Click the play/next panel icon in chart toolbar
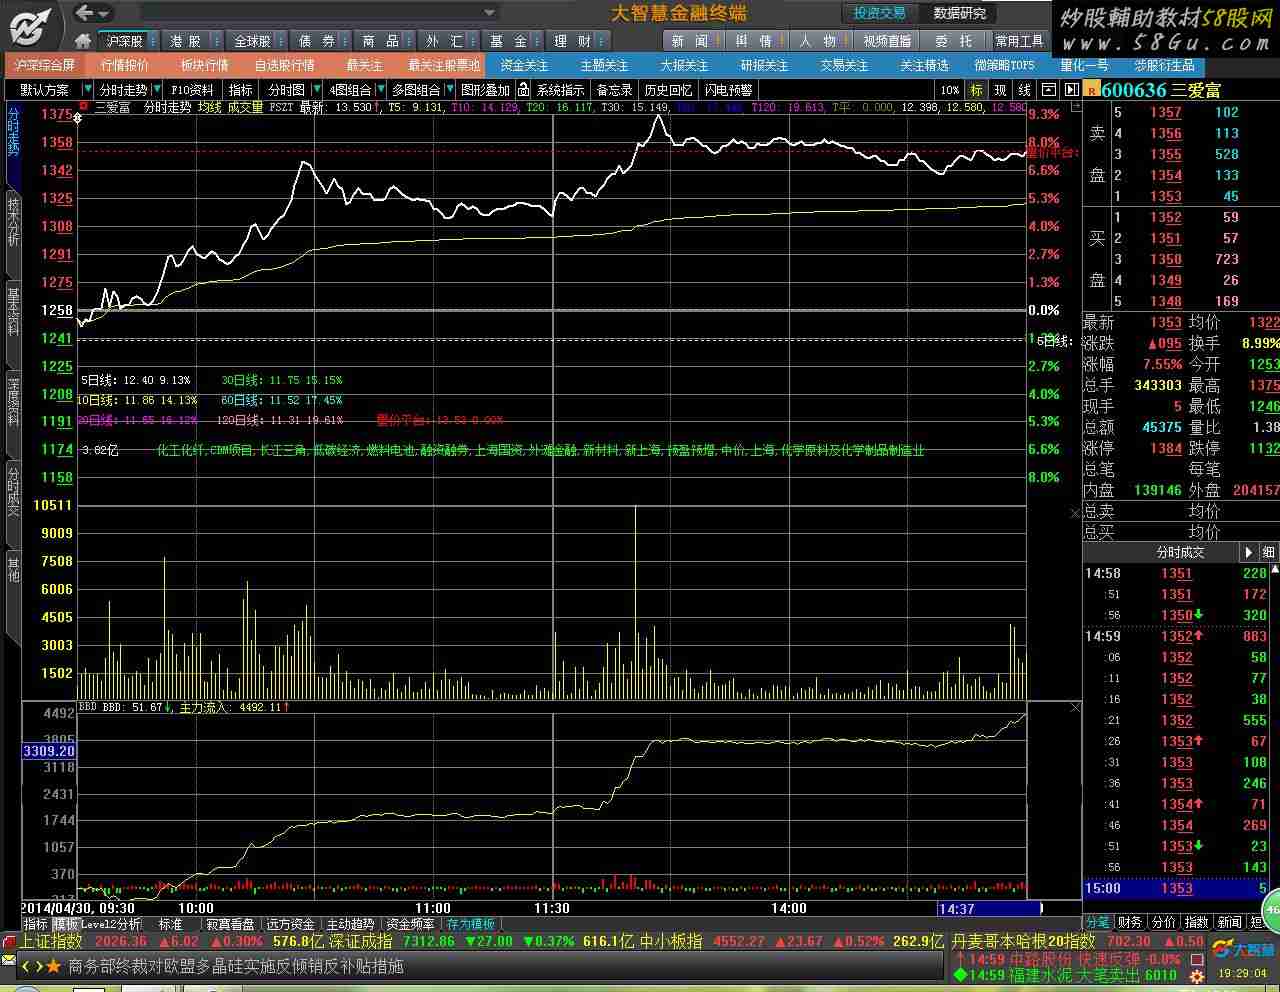This screenshot has height=992, width=1280. (x=1071, y=90)
